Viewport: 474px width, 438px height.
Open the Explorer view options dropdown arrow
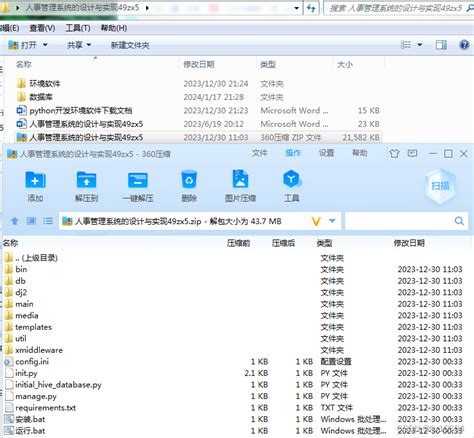tap(420, 45)
